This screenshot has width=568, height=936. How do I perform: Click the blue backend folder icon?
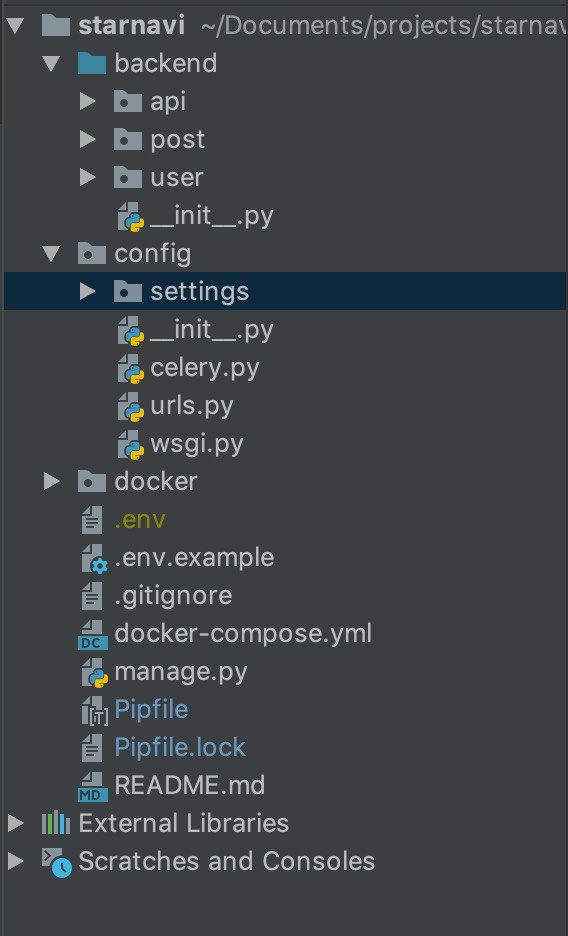click(x=92, y=63)
